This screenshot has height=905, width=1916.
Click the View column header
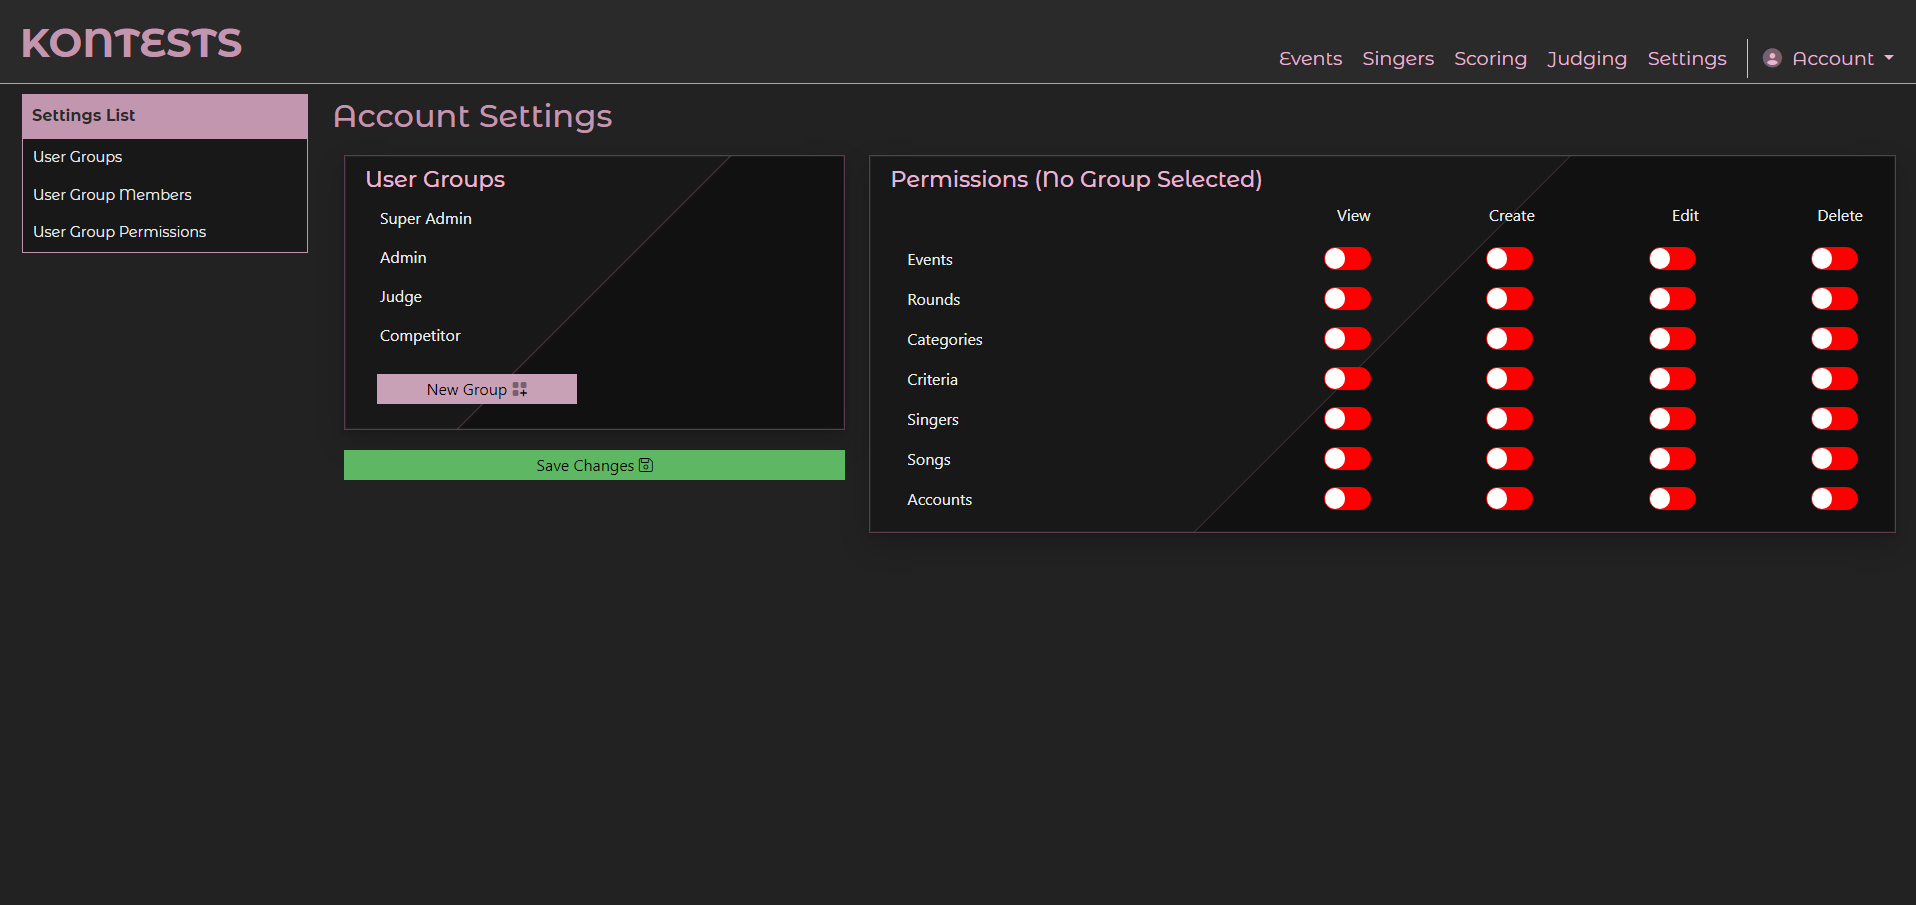click(1353, 216)
